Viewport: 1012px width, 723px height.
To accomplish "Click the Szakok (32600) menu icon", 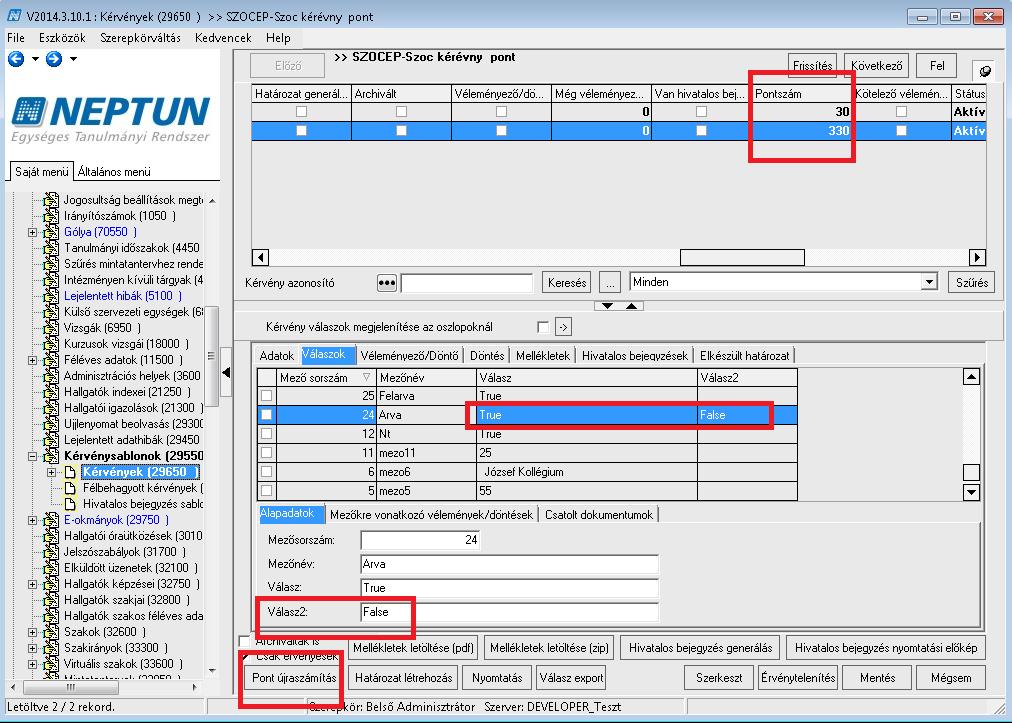I will click(51, 632).
